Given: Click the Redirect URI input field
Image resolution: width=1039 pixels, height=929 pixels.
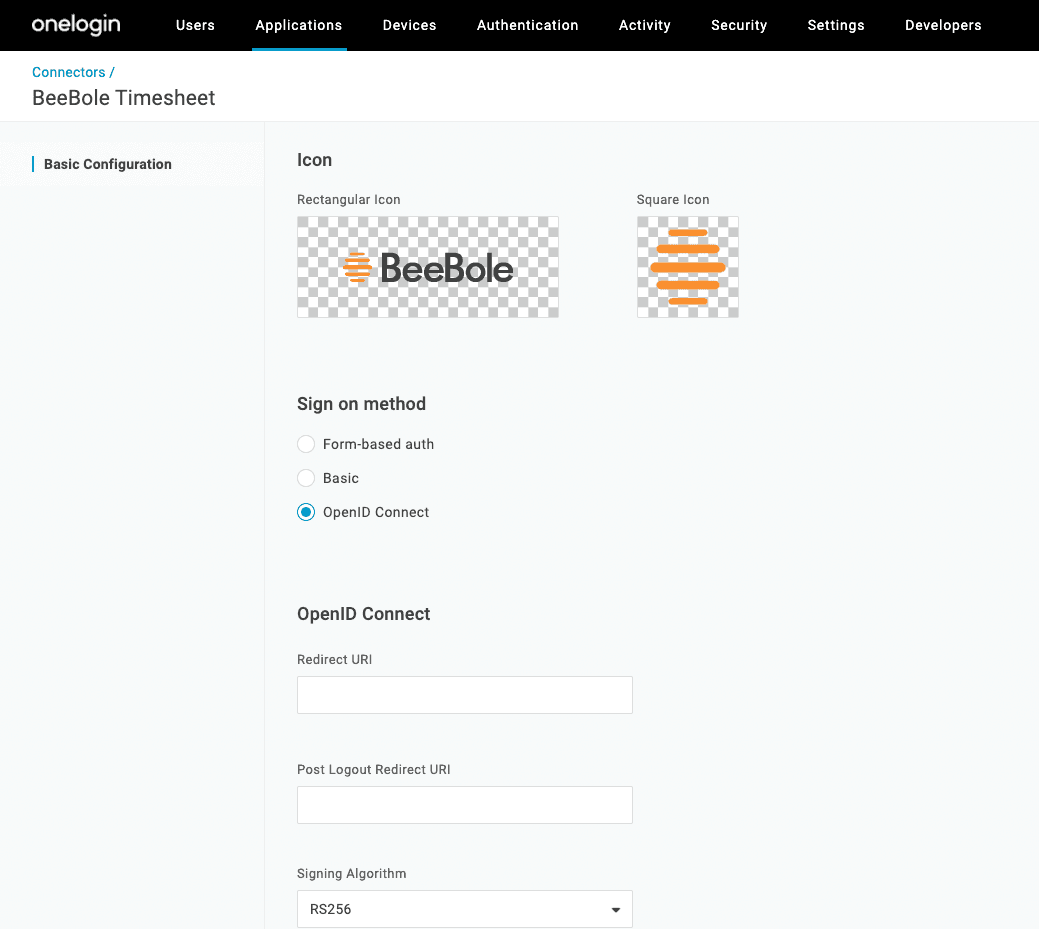Looking at the screenshot, I should point(464,695).
